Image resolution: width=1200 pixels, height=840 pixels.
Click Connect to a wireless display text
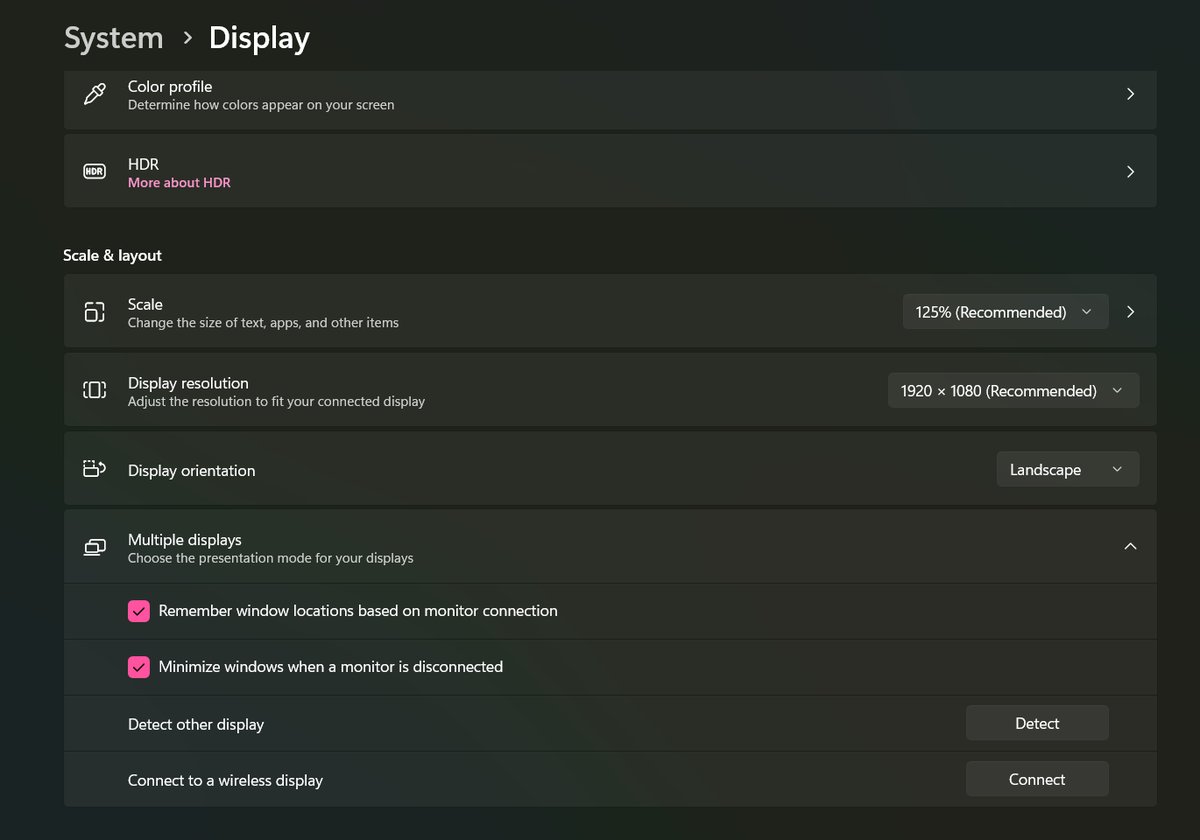(x=225, y=780)
